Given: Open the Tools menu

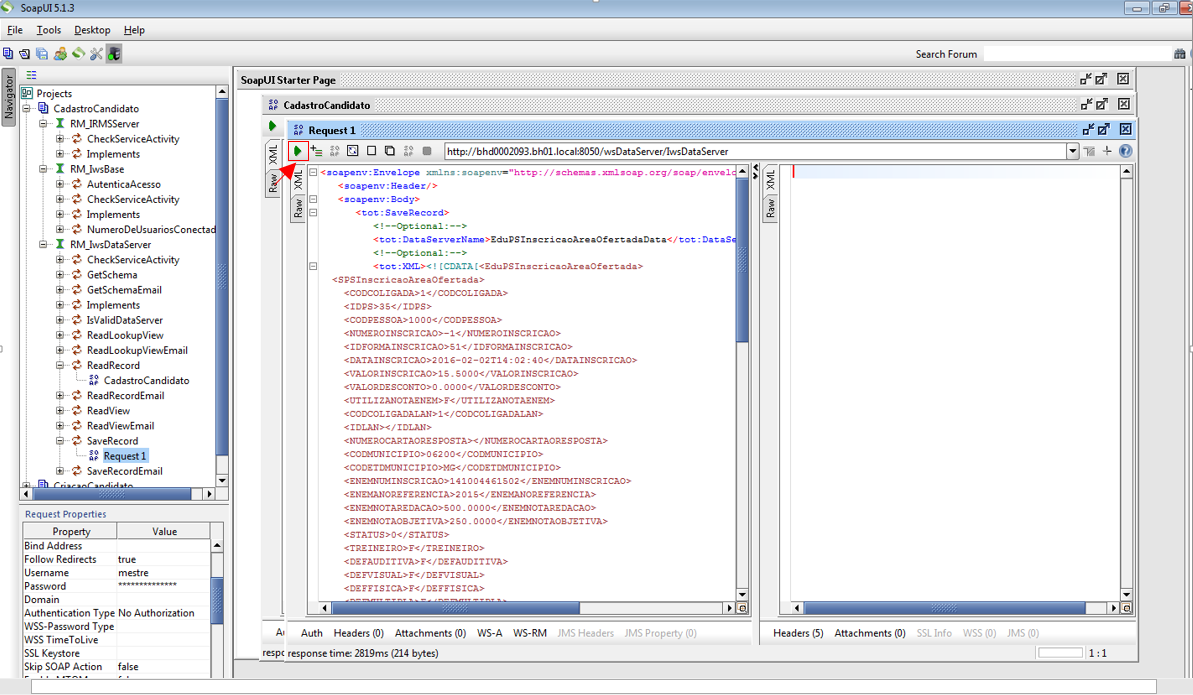Looking at the screenshot, I should tap(49, 30).
